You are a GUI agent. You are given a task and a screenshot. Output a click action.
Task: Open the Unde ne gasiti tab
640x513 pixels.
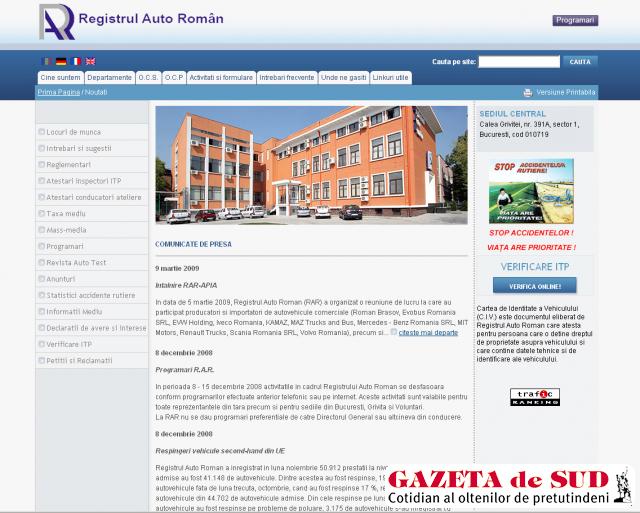point(344,78)
